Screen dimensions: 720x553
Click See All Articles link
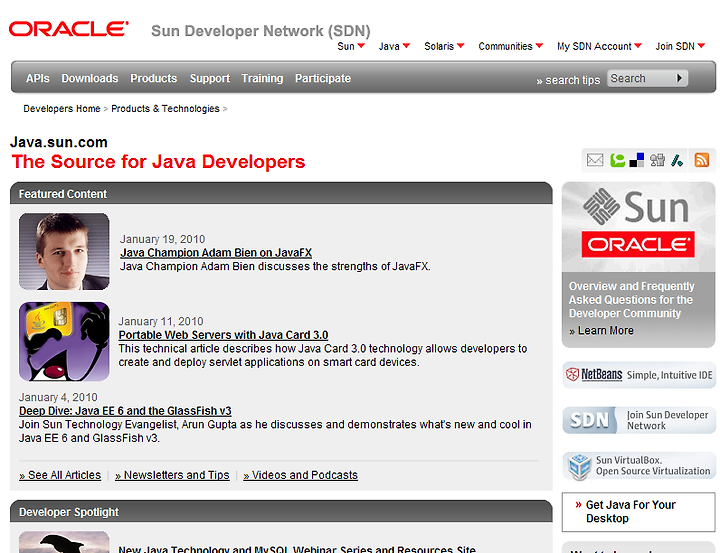point(60,475)
